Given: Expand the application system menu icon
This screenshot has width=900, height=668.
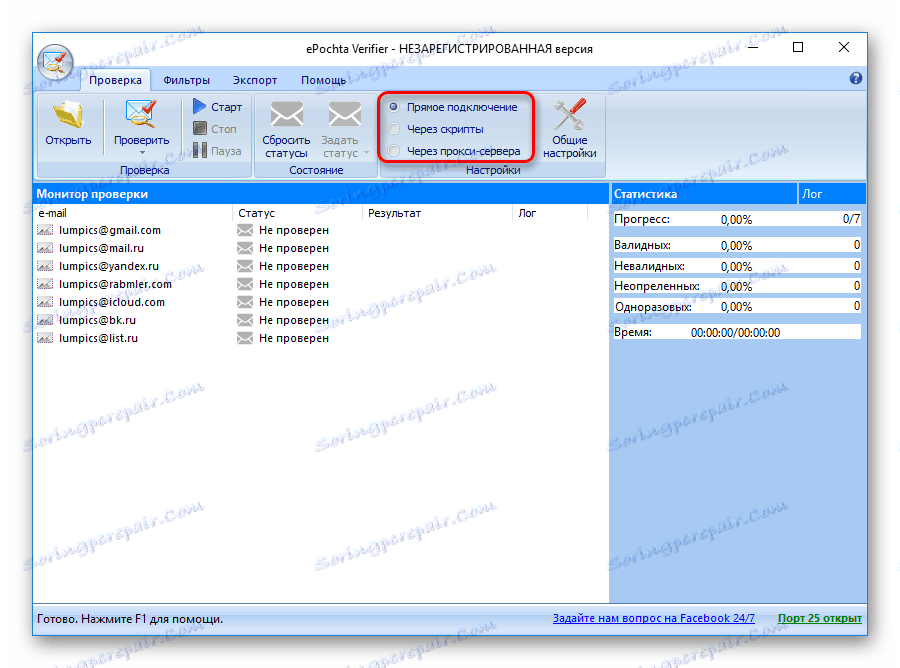Looking at the screenshot, I should pos(55,62).
